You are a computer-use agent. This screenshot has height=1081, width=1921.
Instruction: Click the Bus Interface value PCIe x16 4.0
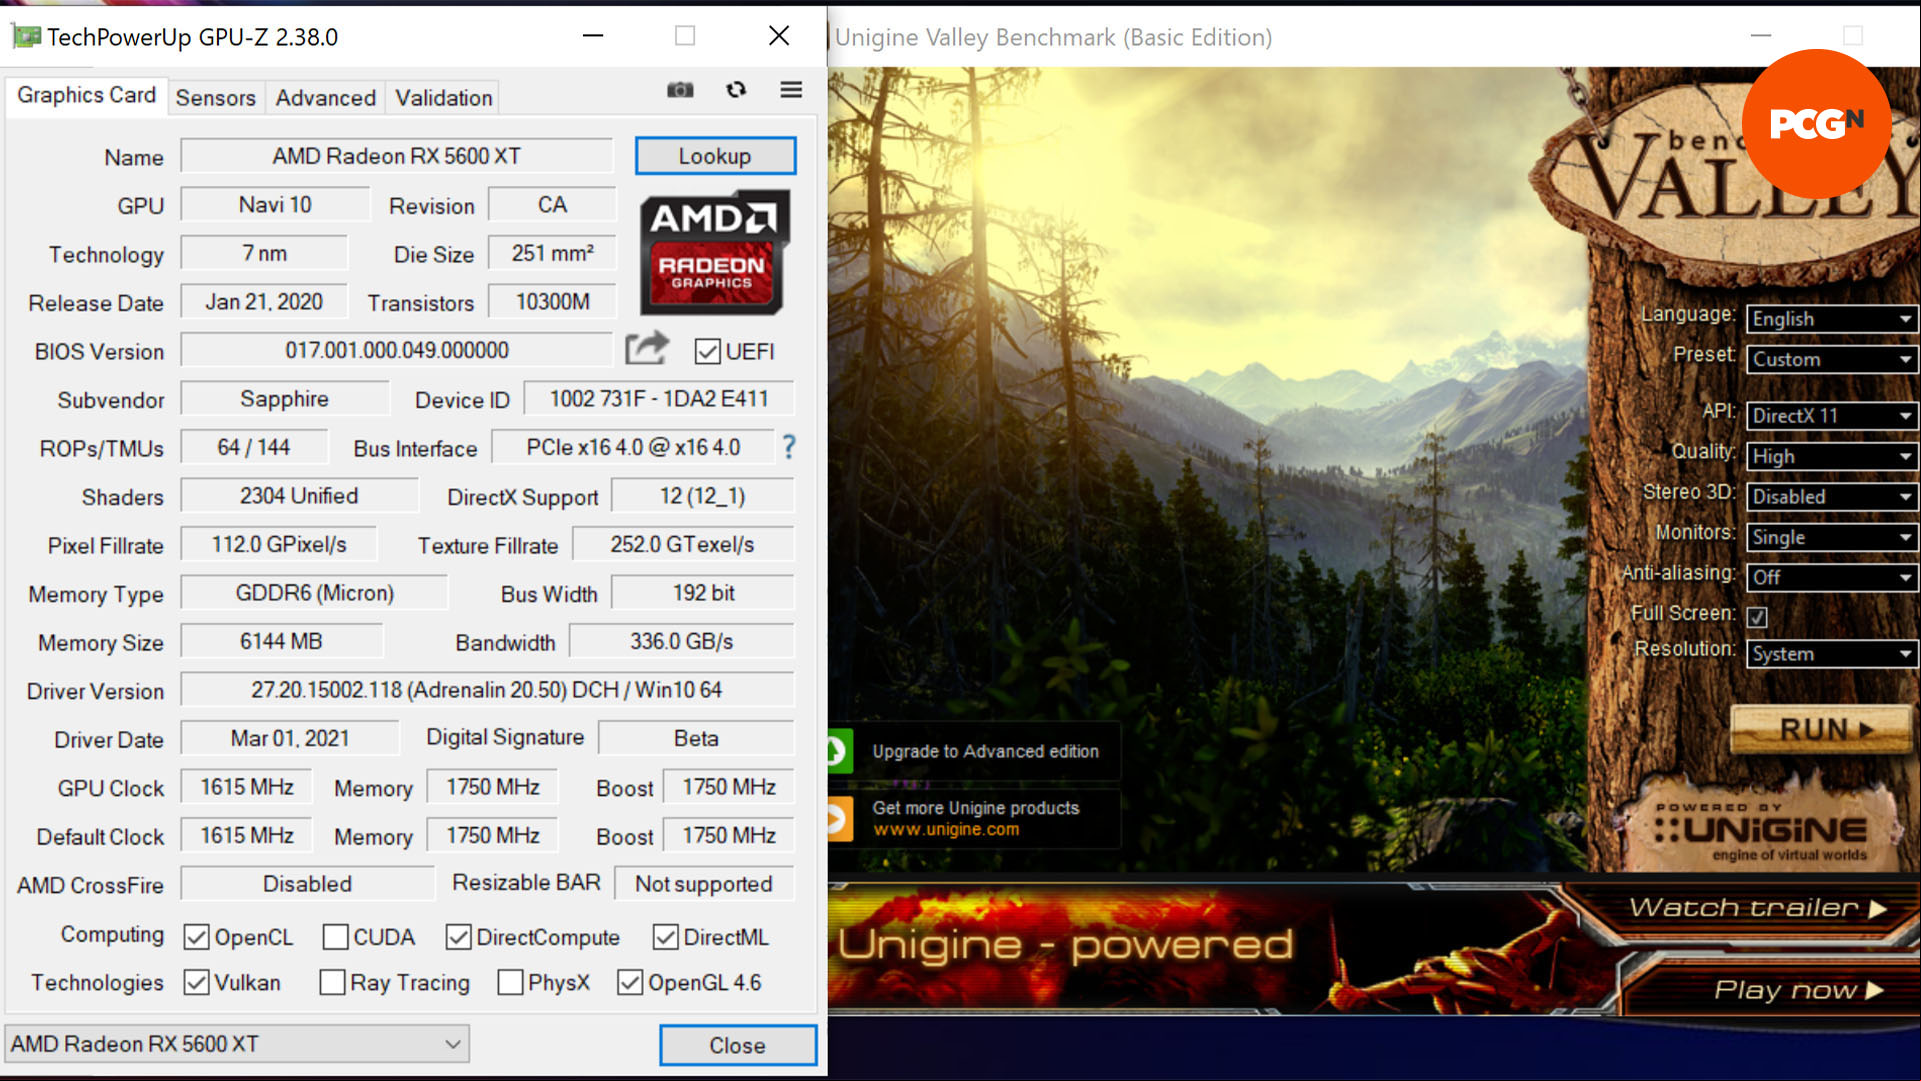click(x=633, y=447)
